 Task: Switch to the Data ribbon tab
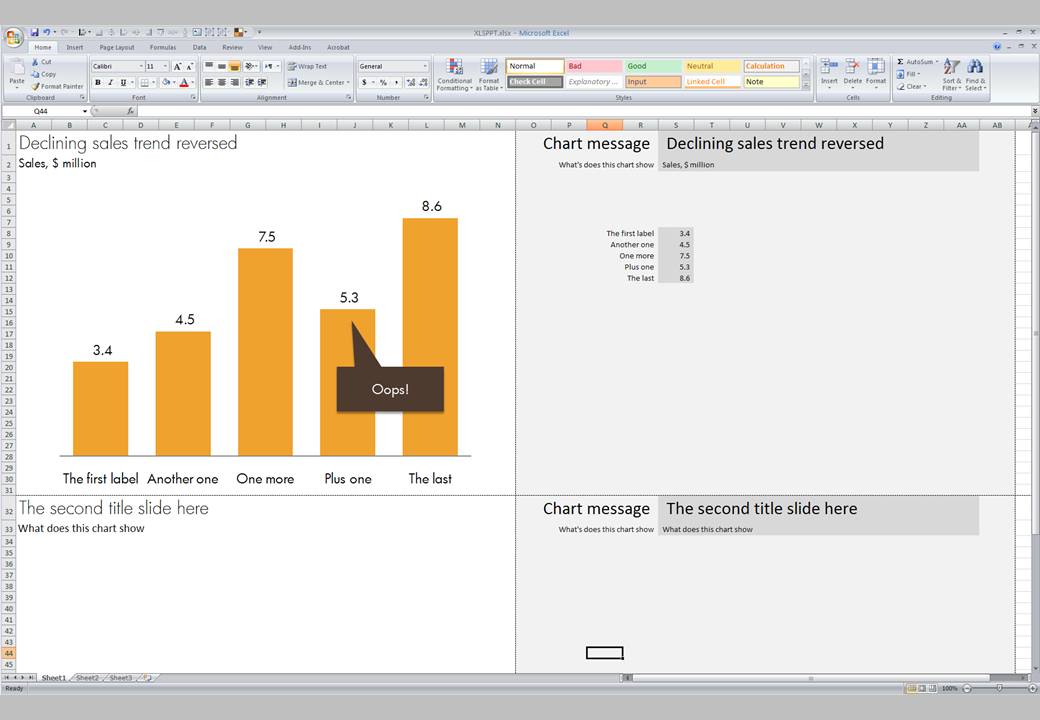coord(199,47)
